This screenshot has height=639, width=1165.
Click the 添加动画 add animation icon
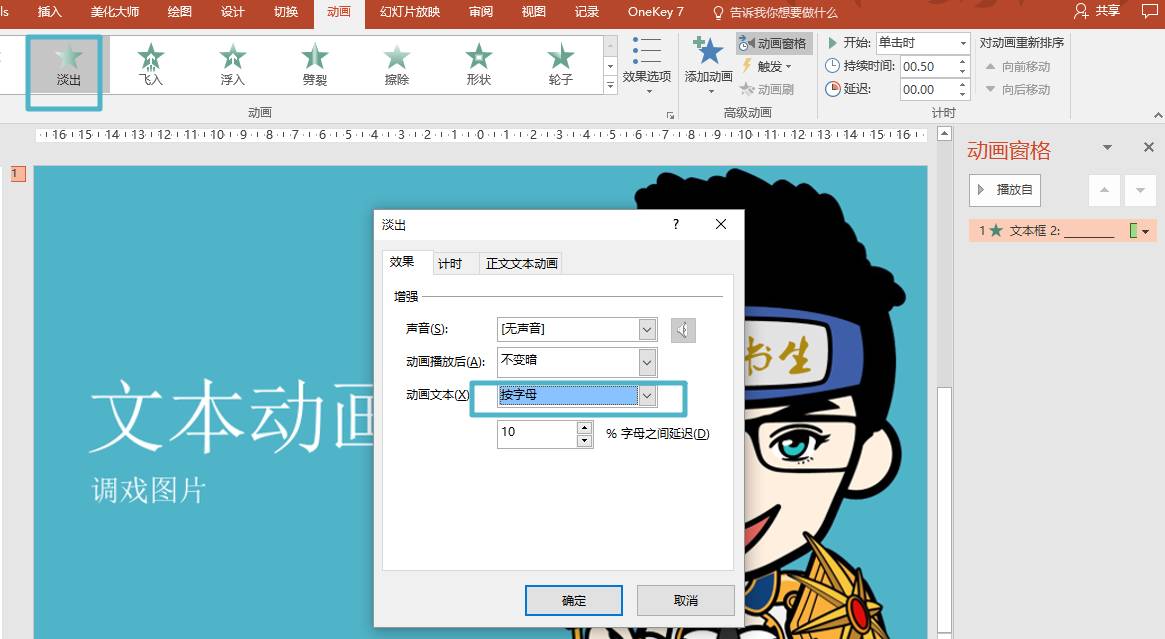click(708, 52)
